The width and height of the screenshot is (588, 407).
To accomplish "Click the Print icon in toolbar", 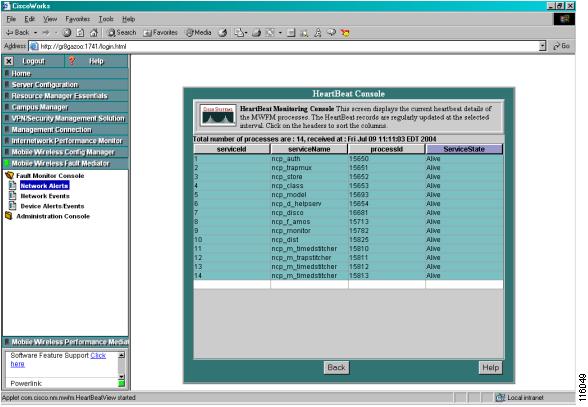I will coord(256,33).
